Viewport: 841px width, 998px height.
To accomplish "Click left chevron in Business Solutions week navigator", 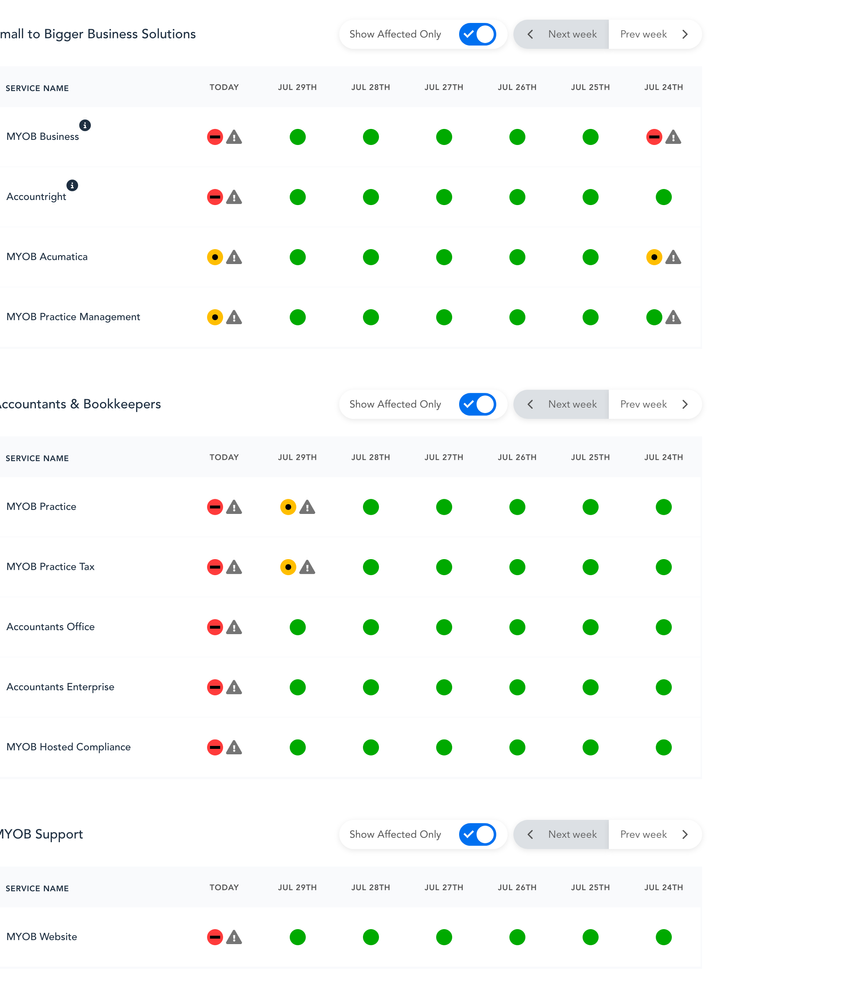I will coord(530,34).
